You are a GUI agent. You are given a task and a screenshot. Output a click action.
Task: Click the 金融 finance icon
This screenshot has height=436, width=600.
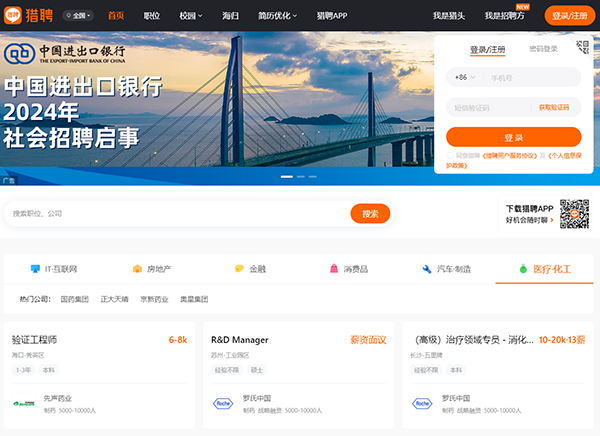click(239, 269)
